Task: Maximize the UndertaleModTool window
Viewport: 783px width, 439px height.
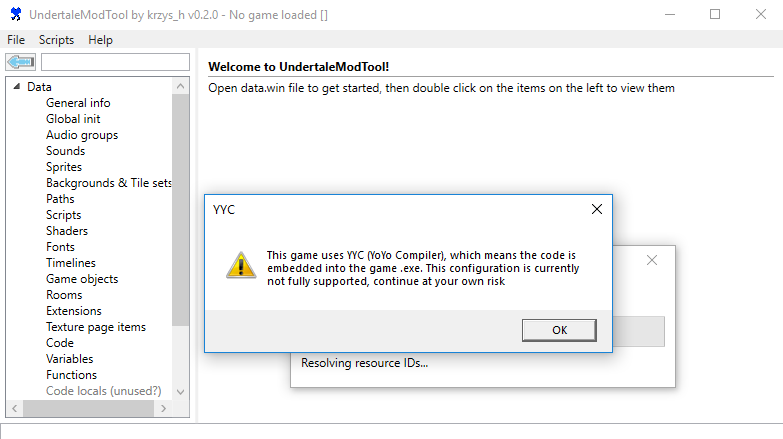Action: (714, 15)
